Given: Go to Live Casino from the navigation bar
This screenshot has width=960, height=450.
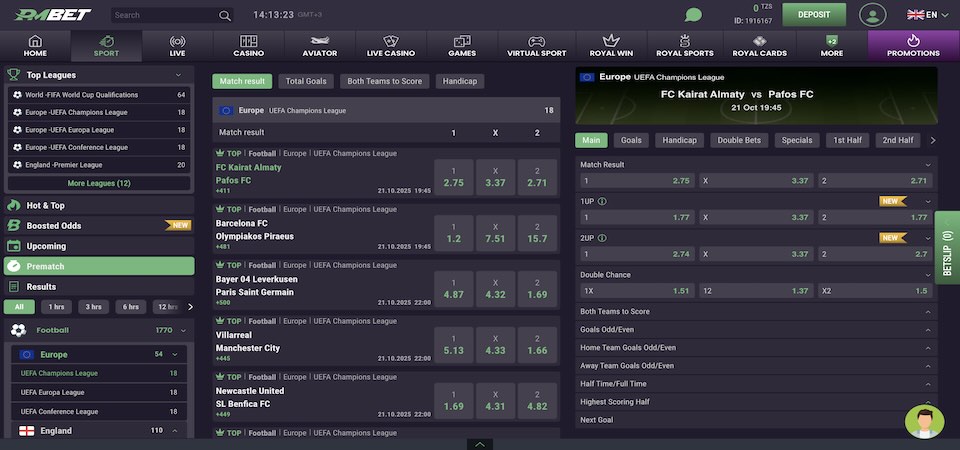Looking at the screenshot, I should pyautogui.click(x=391, y=46).
